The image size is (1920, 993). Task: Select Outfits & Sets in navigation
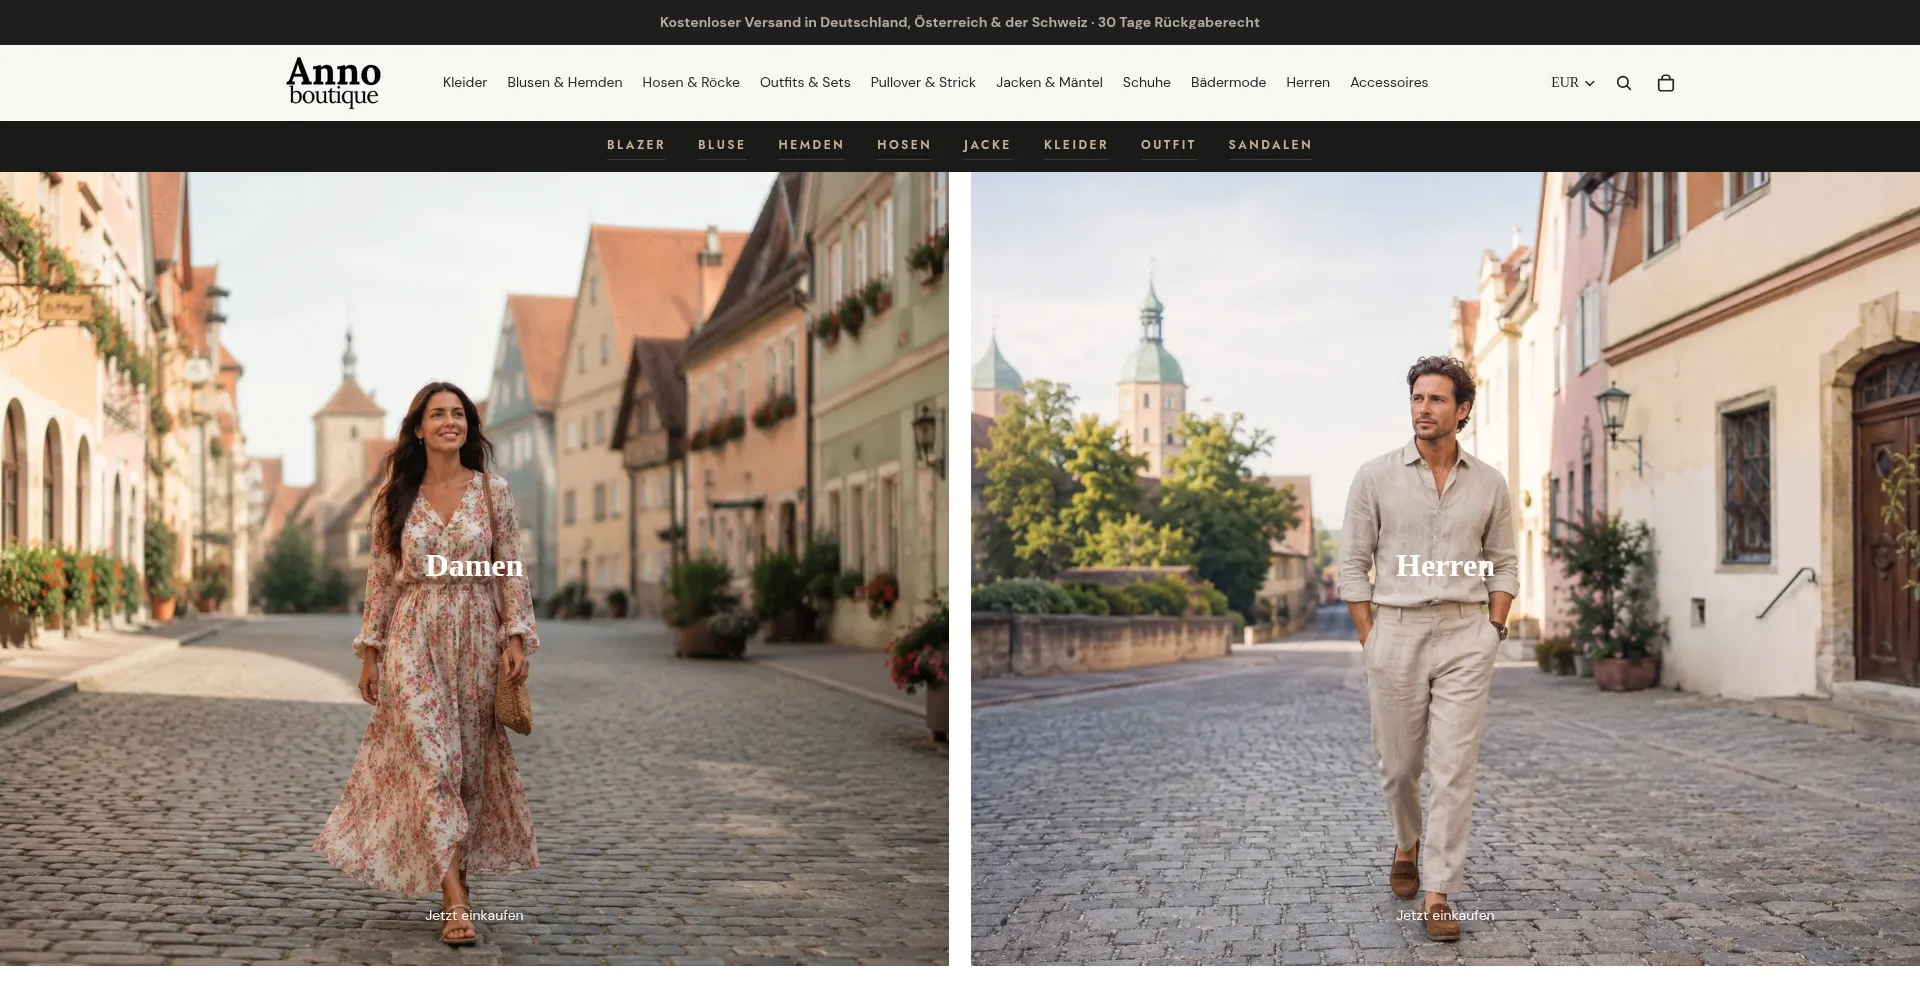click(x=805, y=83)
